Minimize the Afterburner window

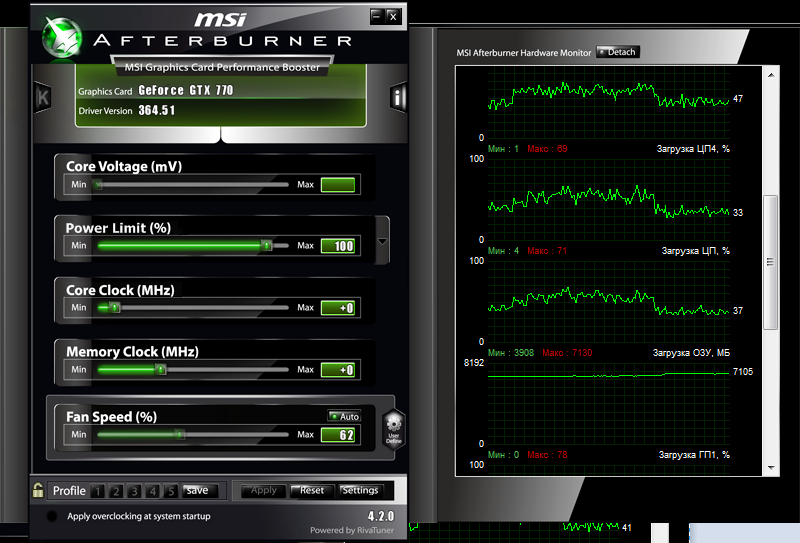(377, 17)
